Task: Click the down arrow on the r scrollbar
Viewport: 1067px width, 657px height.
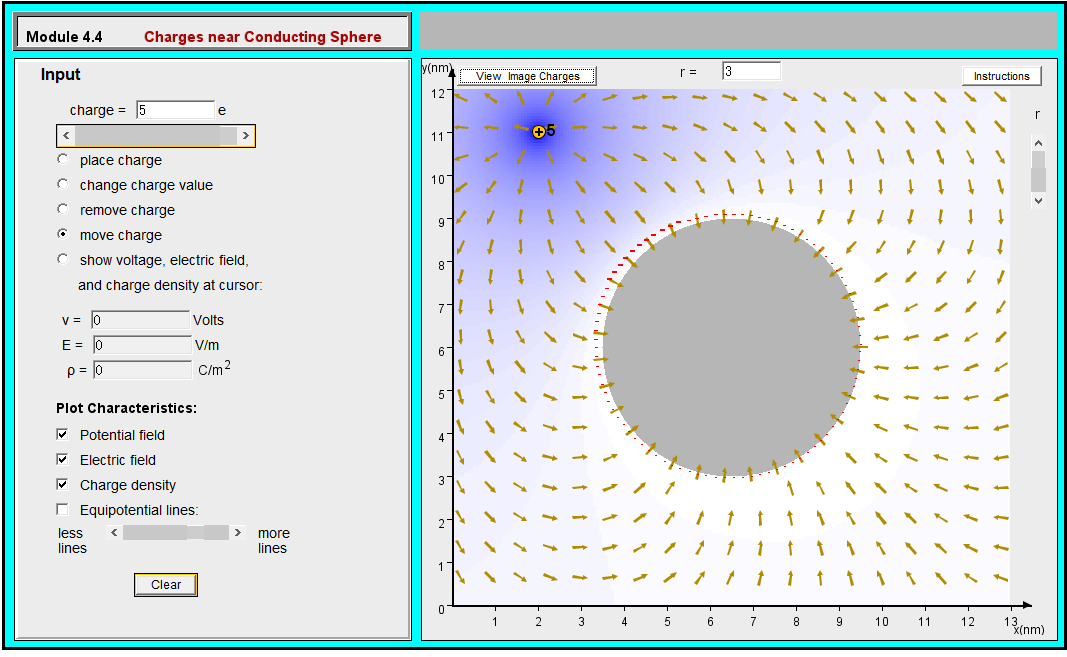Action: (1037, 200)
